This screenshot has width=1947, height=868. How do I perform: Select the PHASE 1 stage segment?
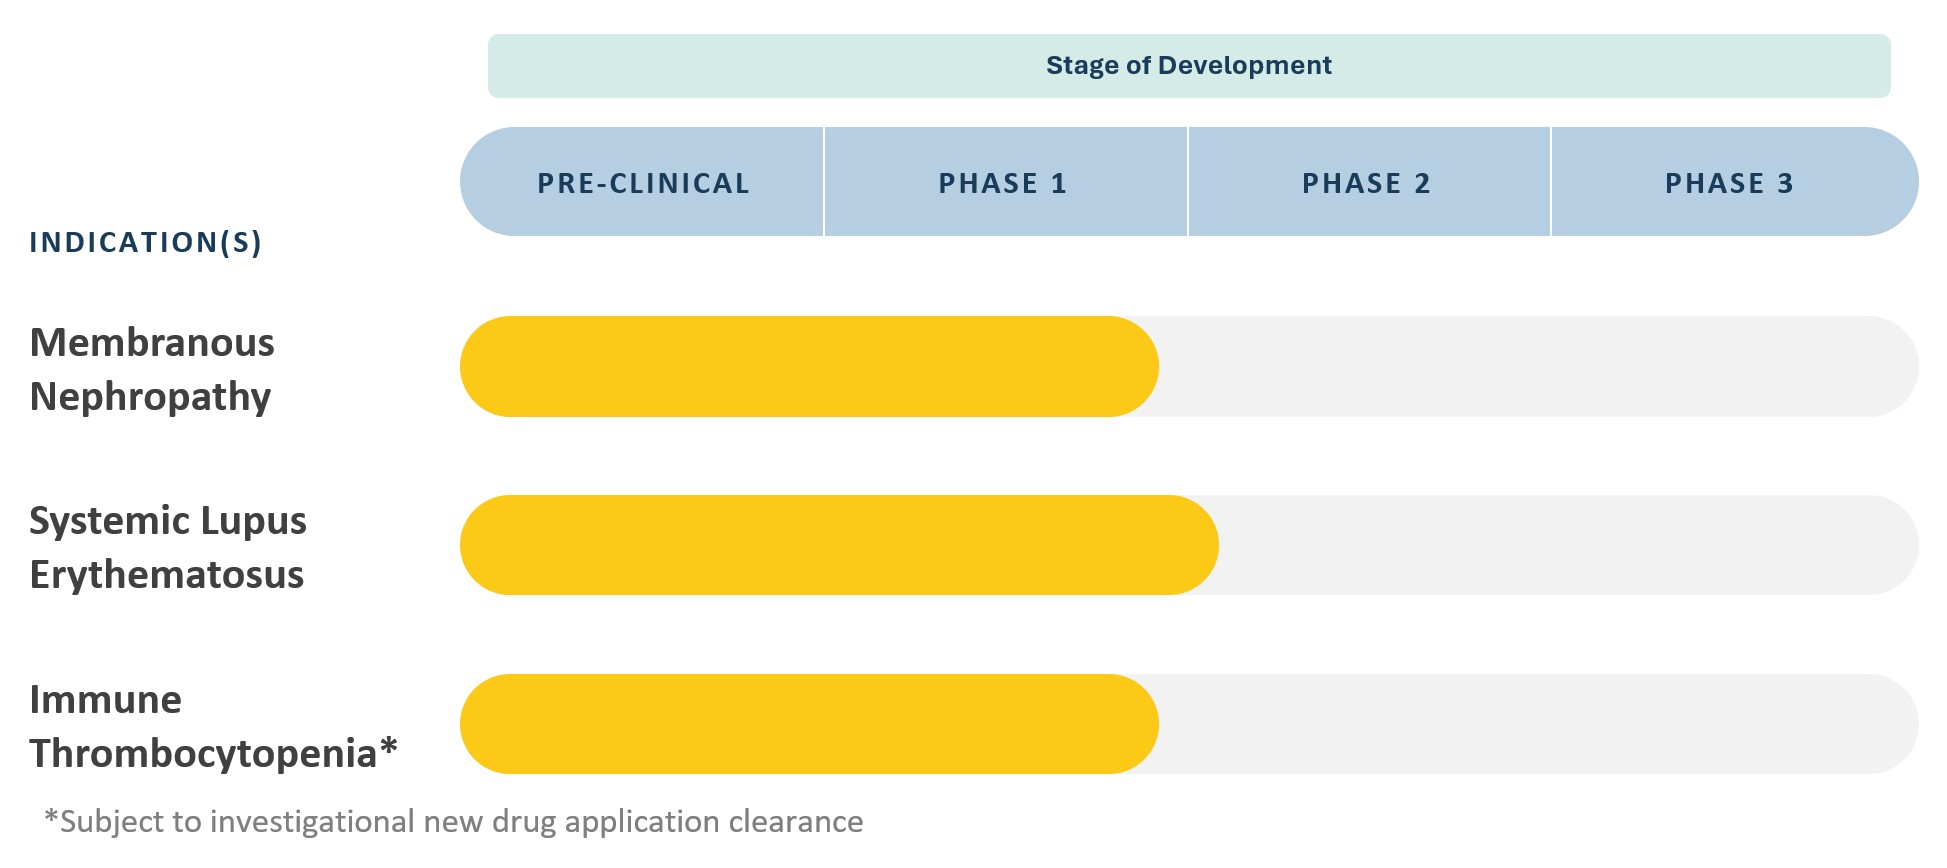tap(1004, 183)
